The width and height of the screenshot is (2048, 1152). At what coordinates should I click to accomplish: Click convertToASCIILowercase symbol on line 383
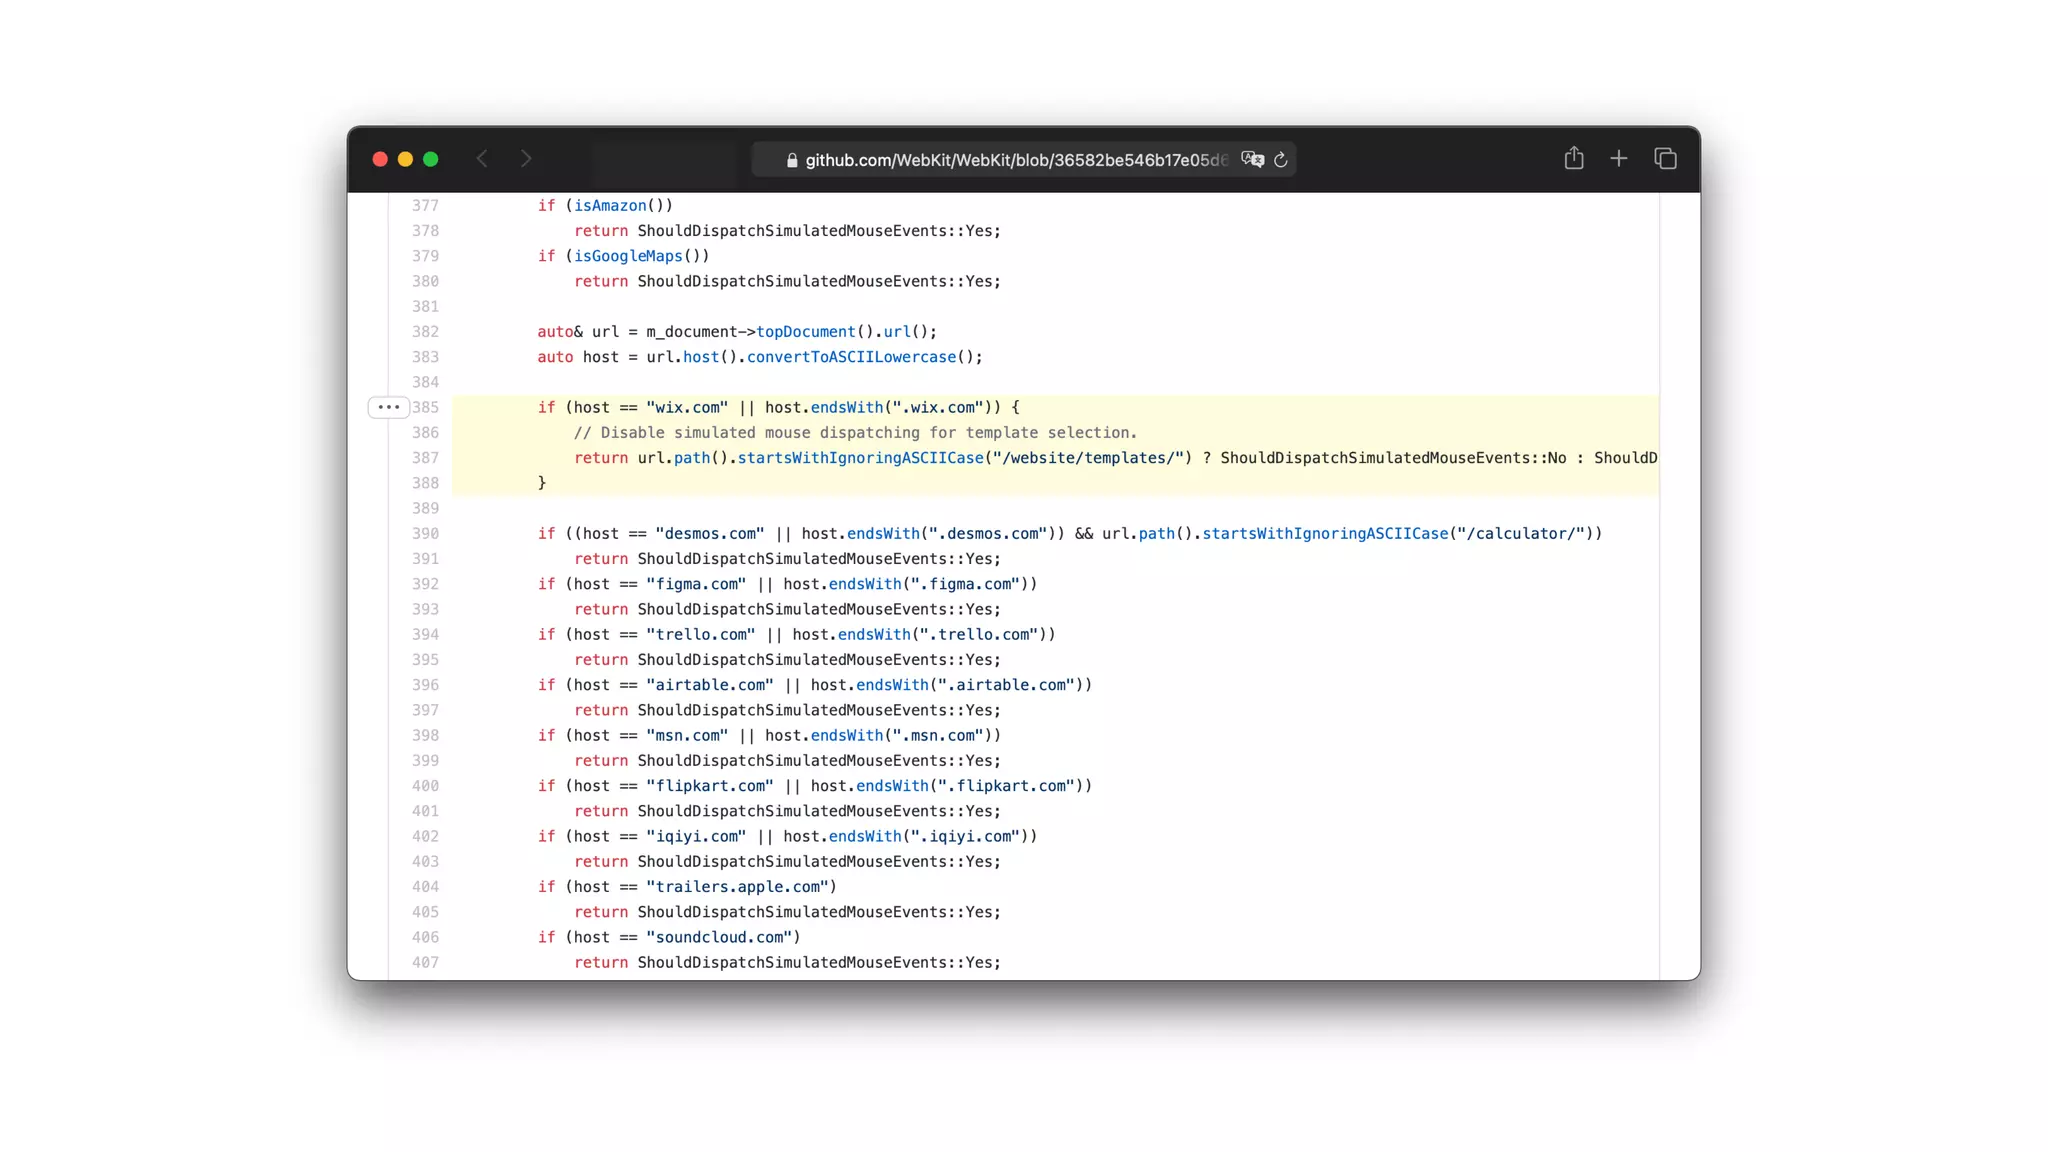point(851,357)
